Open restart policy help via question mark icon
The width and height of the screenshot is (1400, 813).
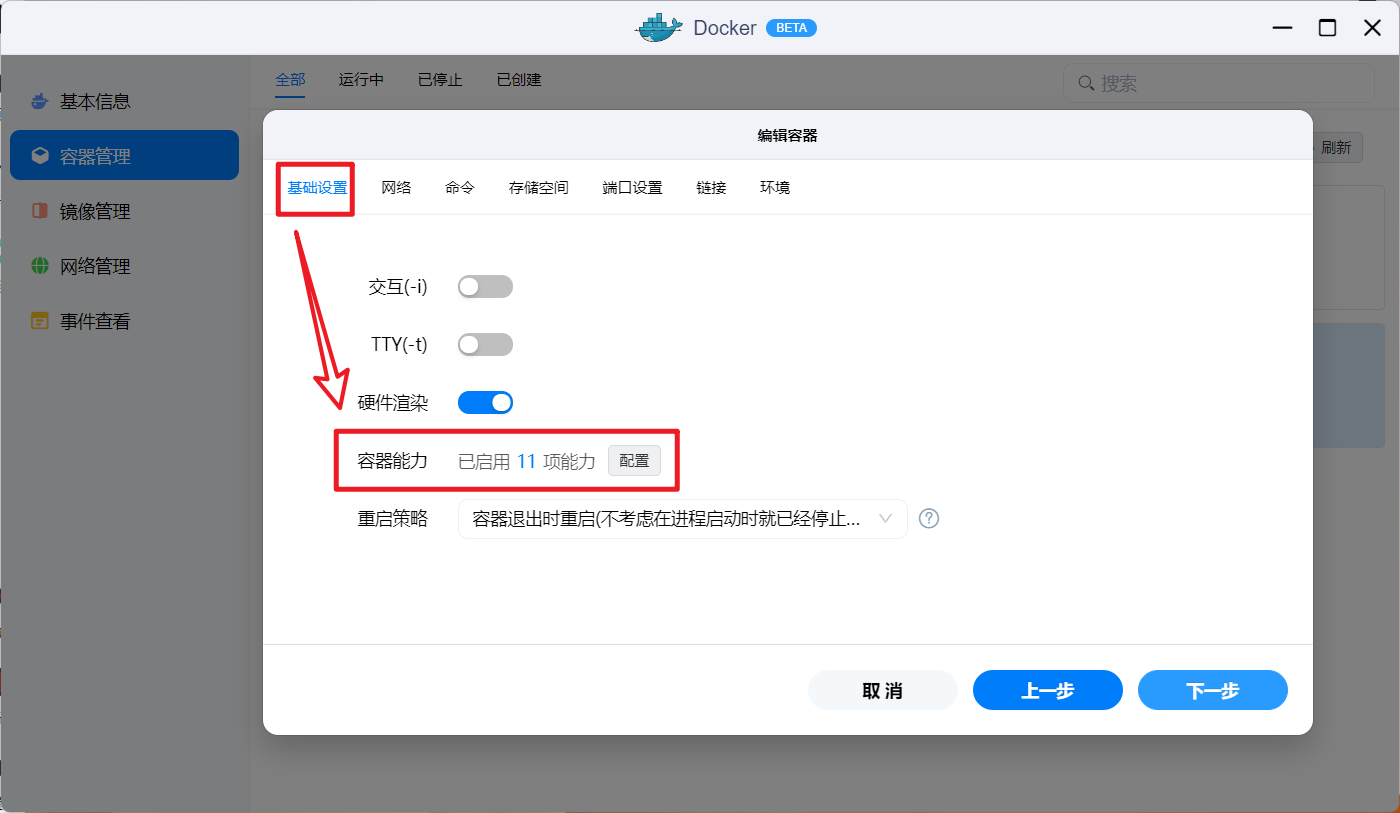[x=928, y=518]
